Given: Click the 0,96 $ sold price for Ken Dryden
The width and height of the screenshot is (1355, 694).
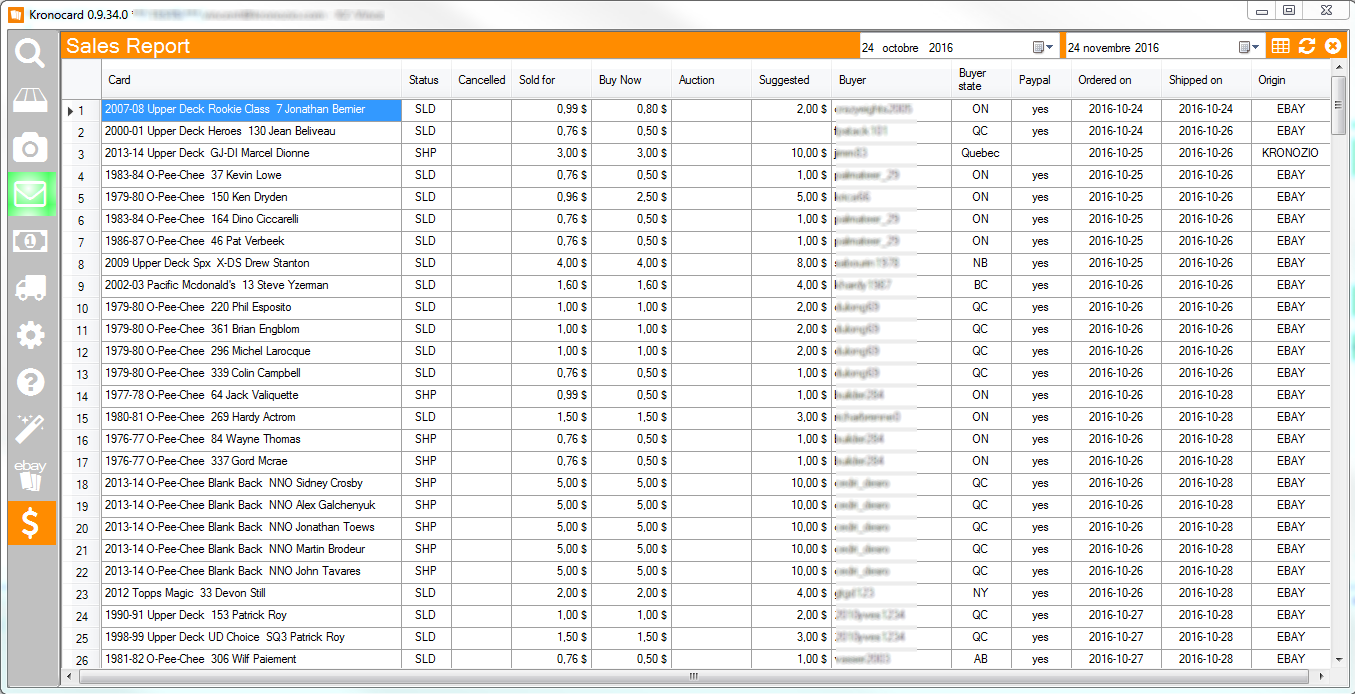Looking at the screenshot, I should (552, 198).
